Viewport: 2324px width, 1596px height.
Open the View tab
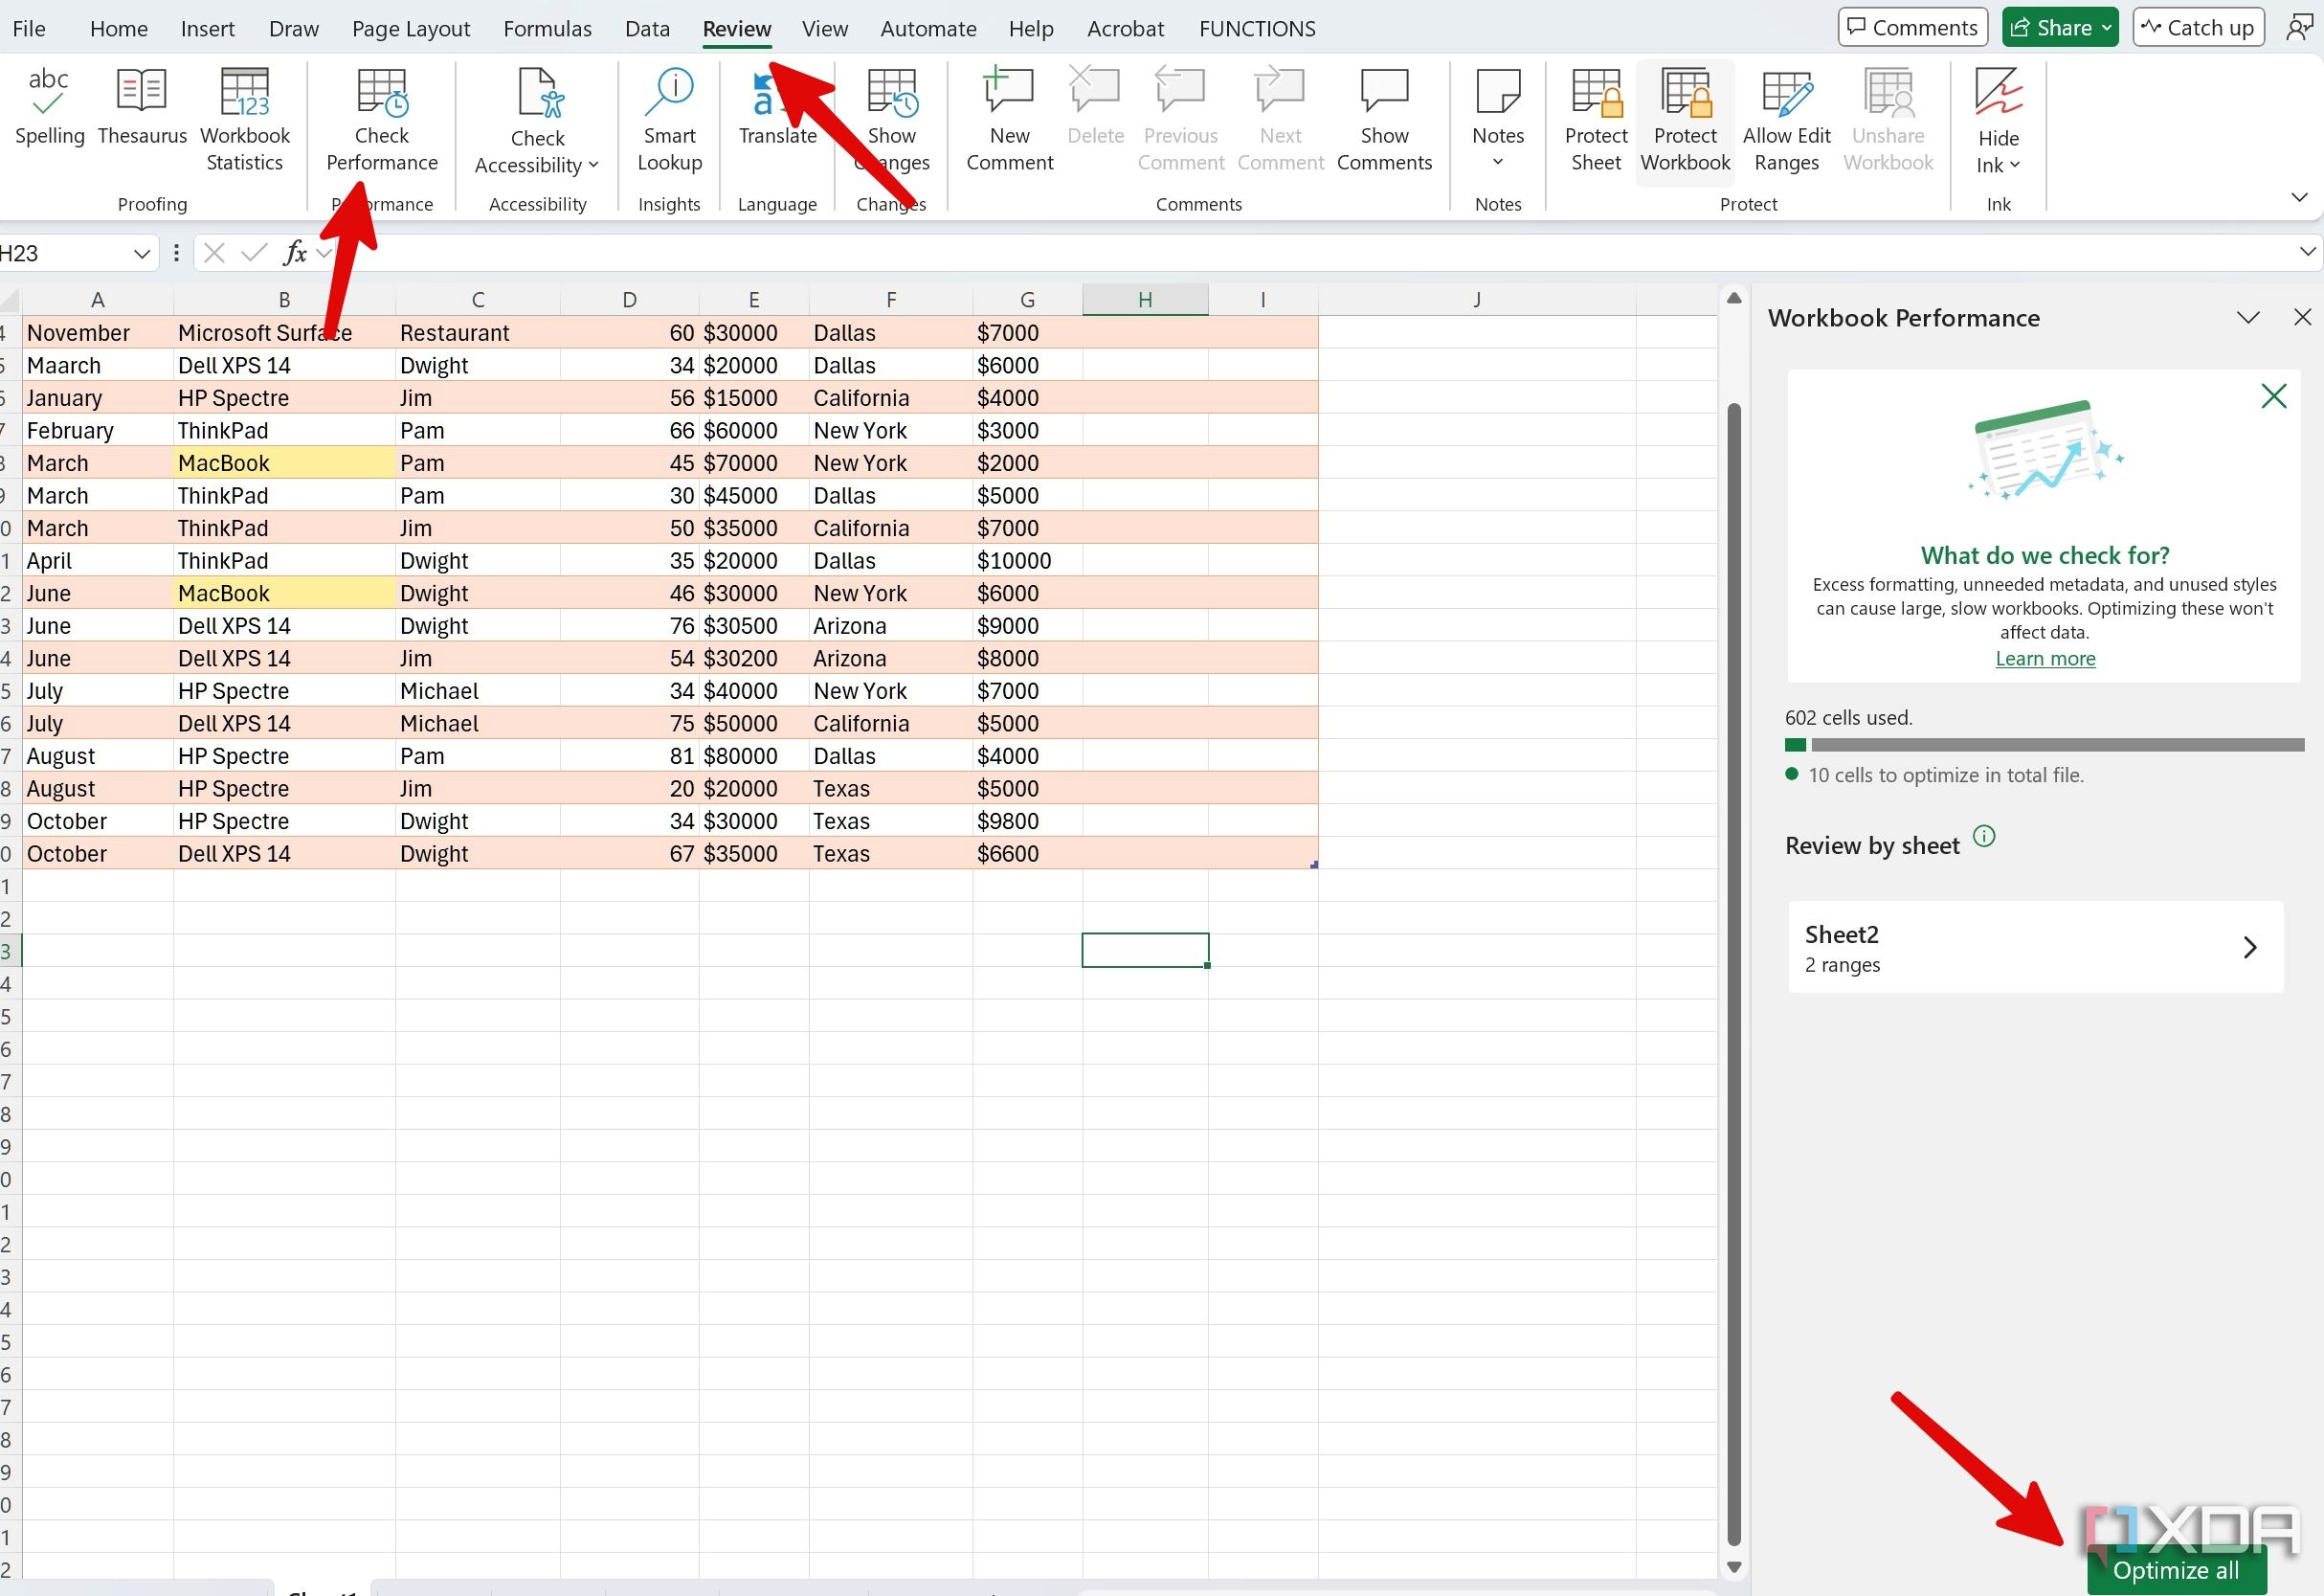821,29
